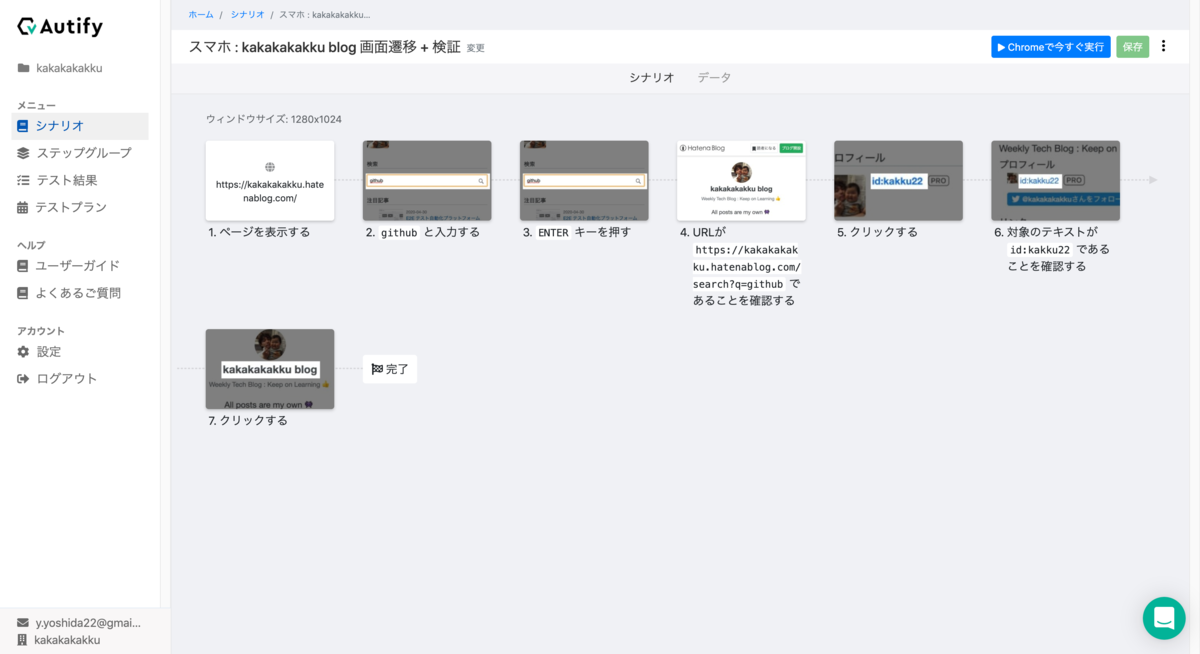
Task: Open step 1 ページを表示する thumbnail
Action: pos(269,180)
